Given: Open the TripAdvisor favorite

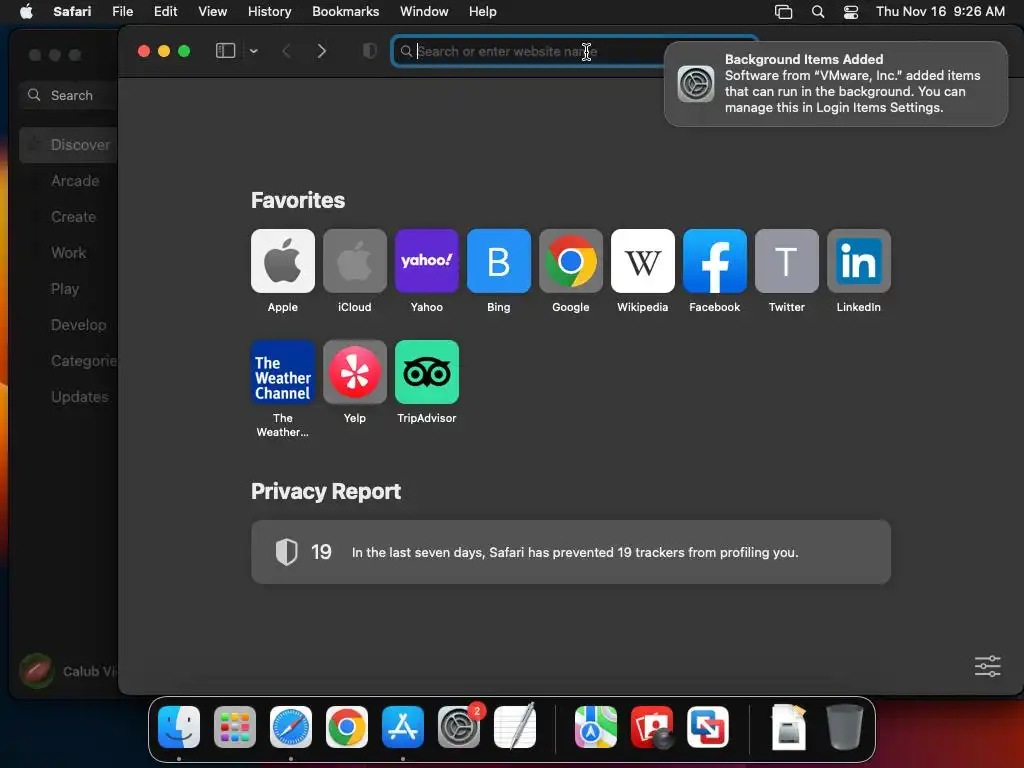Looking at the screenshot, I should [426, 372].
